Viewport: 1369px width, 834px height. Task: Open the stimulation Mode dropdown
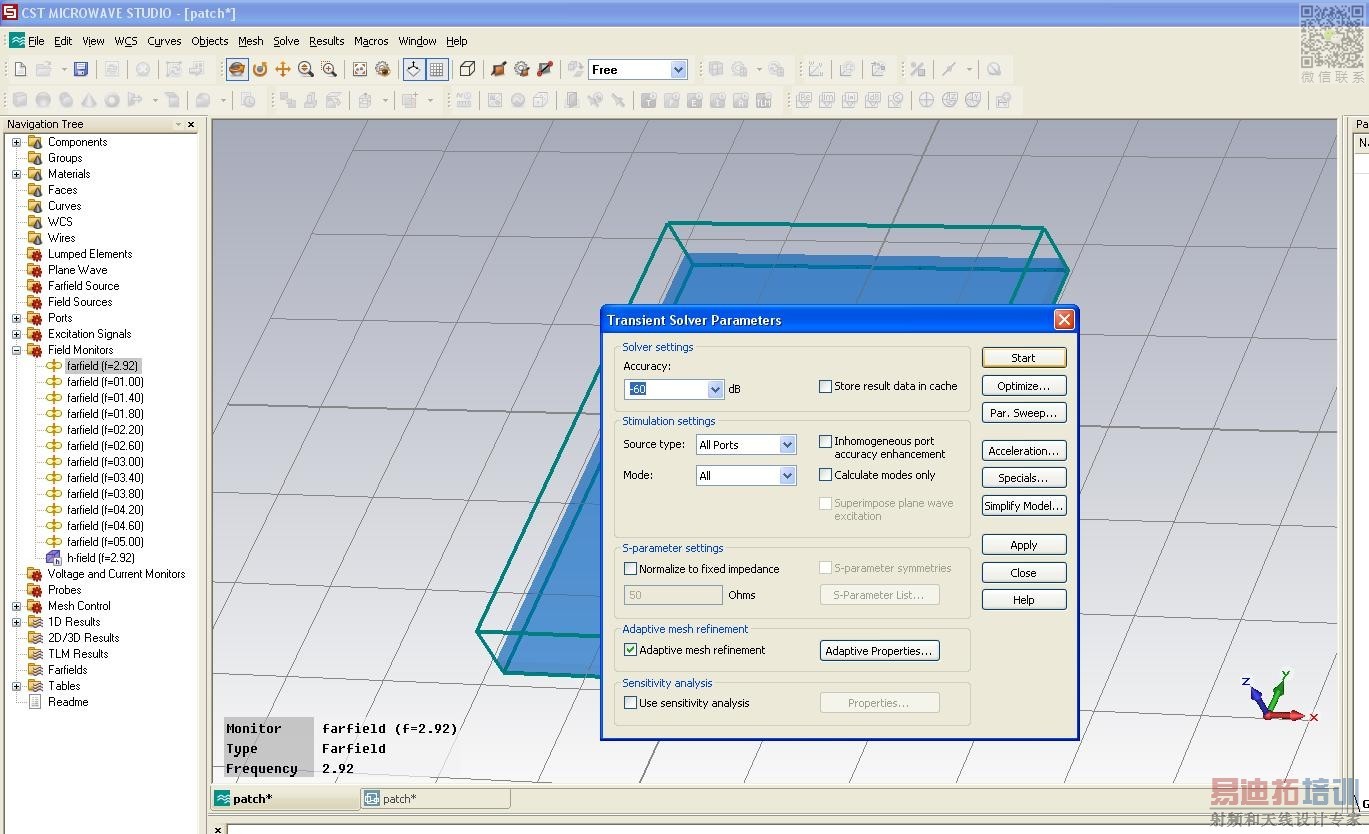787,476
